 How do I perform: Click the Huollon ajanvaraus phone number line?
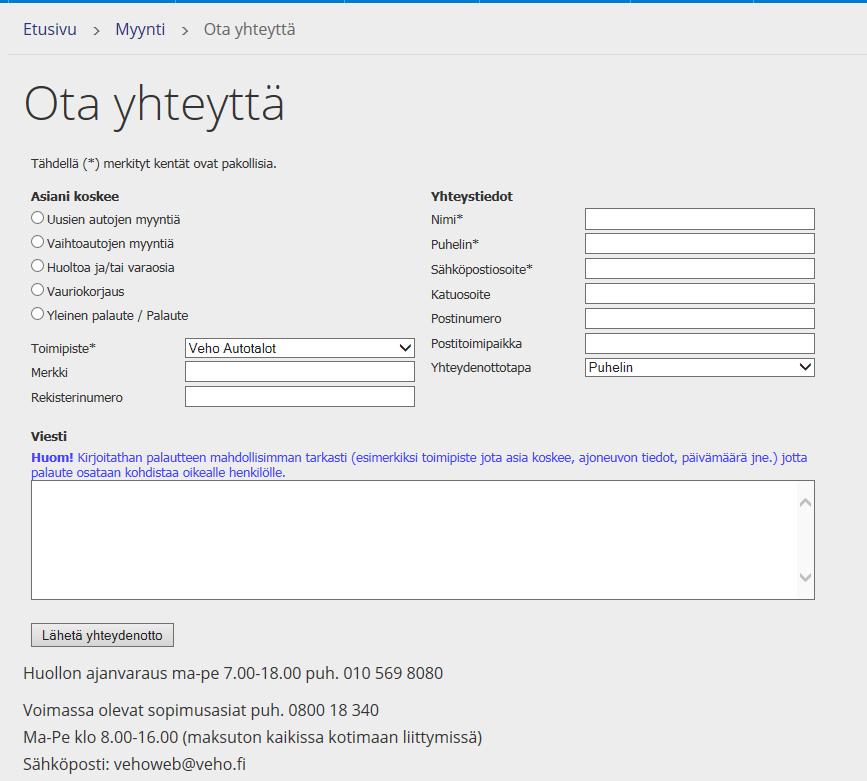coord(233,673)
